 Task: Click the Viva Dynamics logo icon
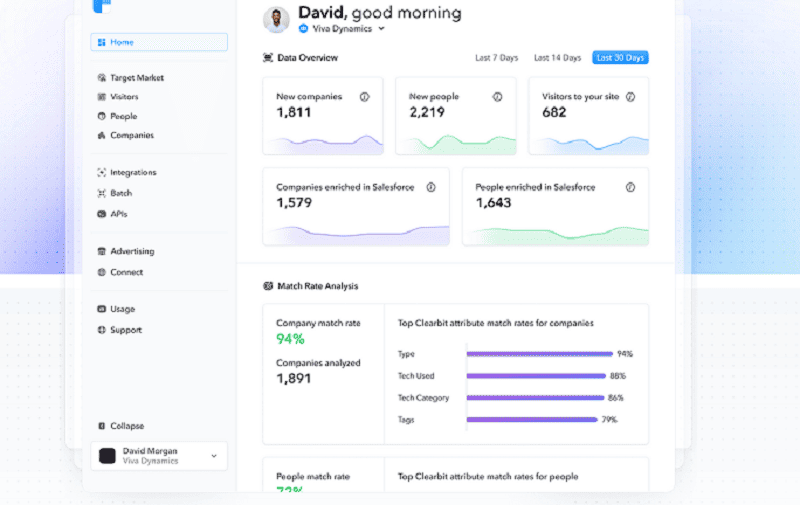point(304,29)
